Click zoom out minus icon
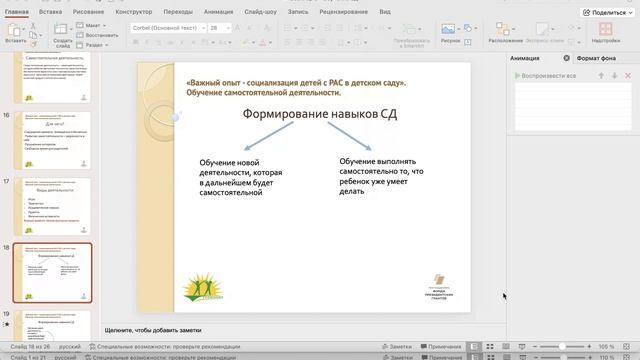Viewport: 640px width, 360px height. point(535,347)
